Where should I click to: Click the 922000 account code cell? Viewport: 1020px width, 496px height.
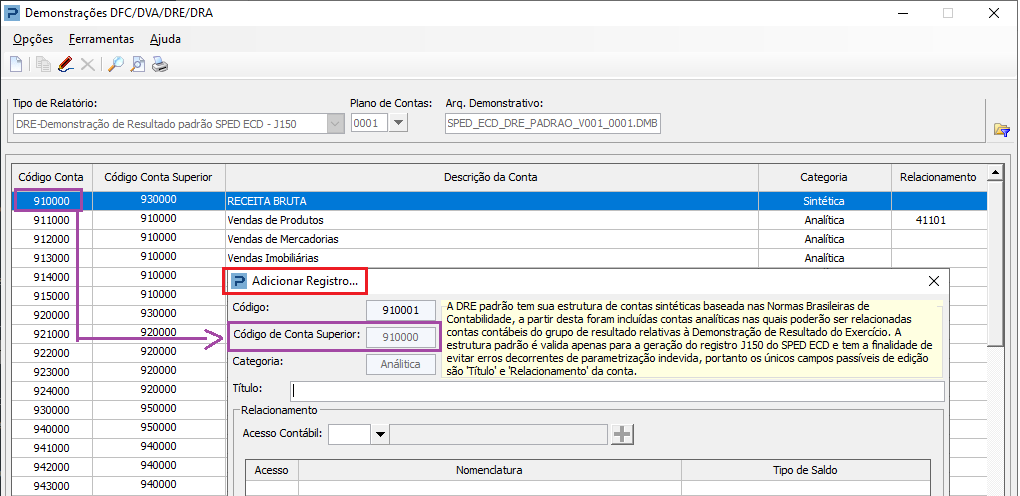[51, 353]
